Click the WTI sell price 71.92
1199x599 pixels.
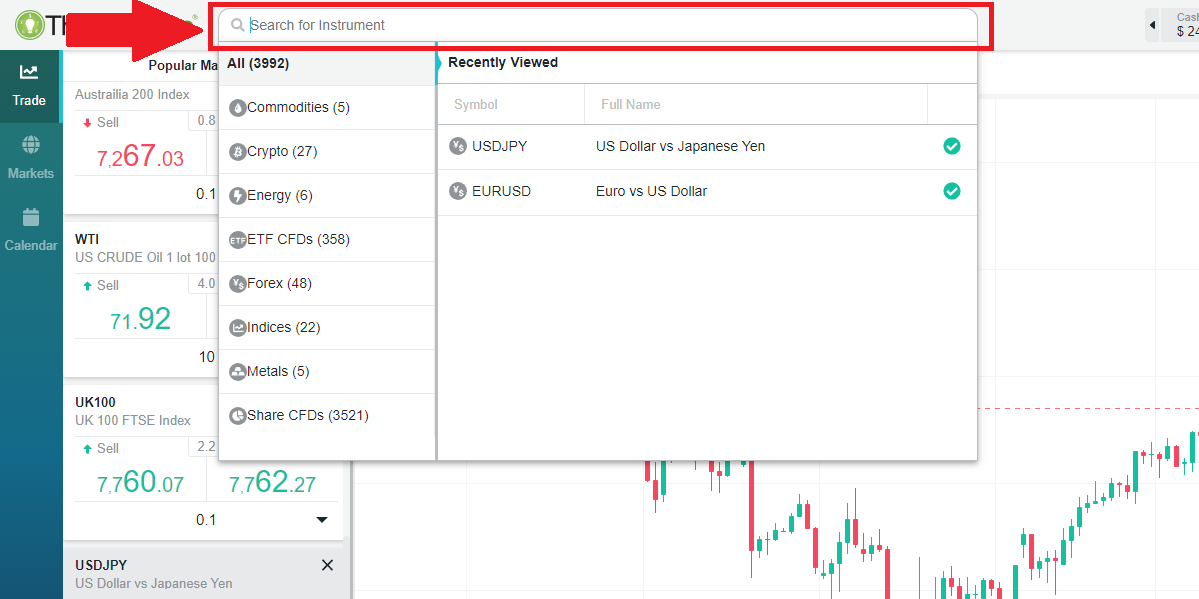(141, 320)
